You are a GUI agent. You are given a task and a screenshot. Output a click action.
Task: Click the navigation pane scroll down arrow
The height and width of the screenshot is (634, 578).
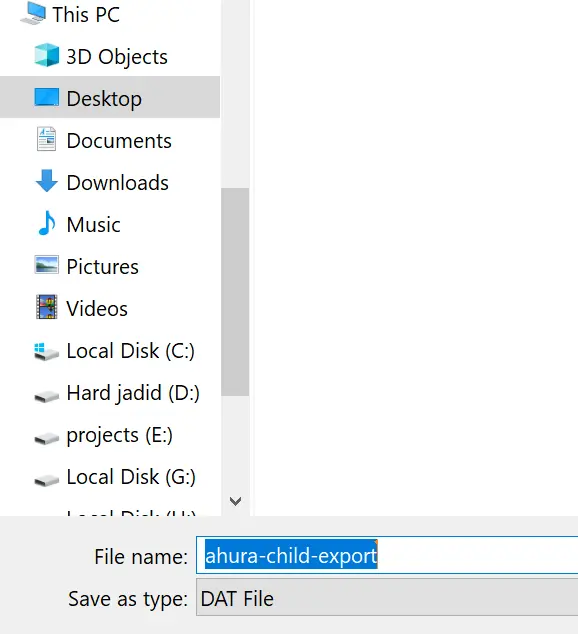coord(235,501)
